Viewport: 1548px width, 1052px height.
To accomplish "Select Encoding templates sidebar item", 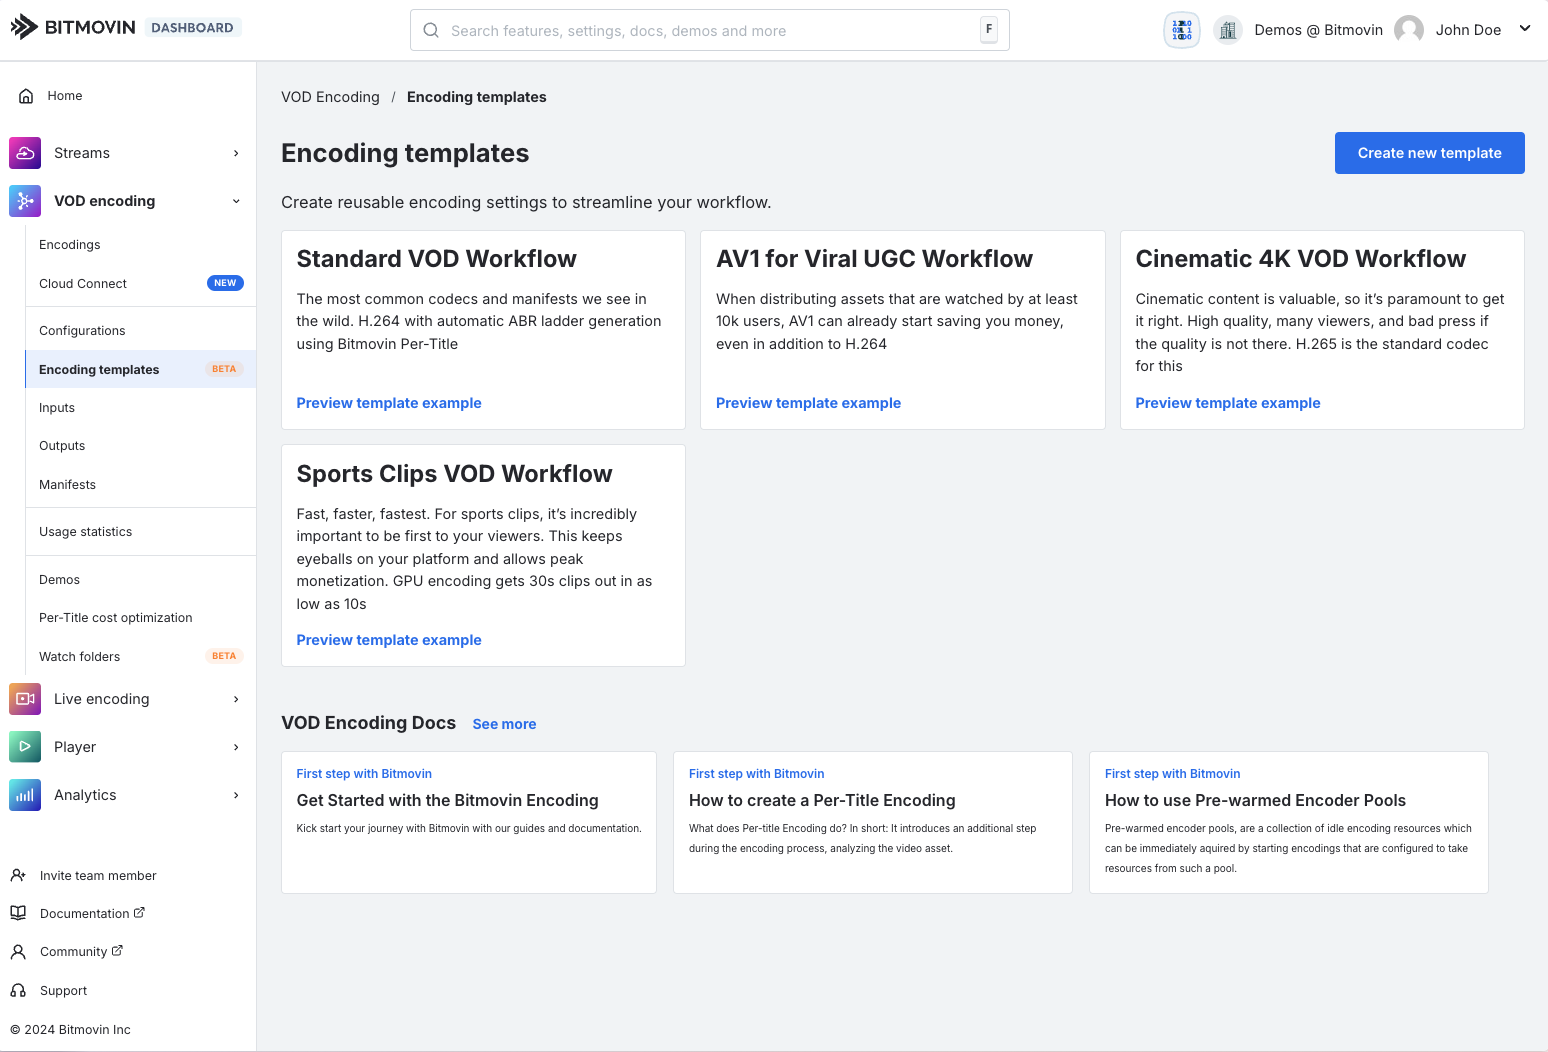I will tap(140, 370).
